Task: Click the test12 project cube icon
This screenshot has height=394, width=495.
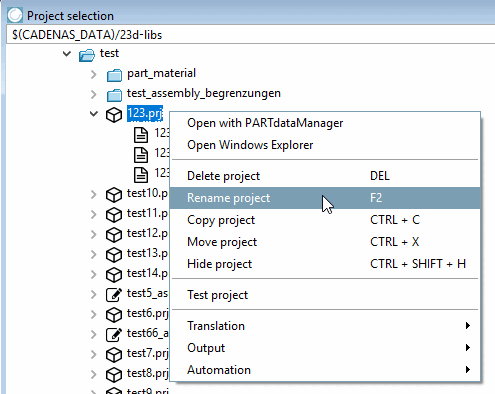Action: point(114,235)
